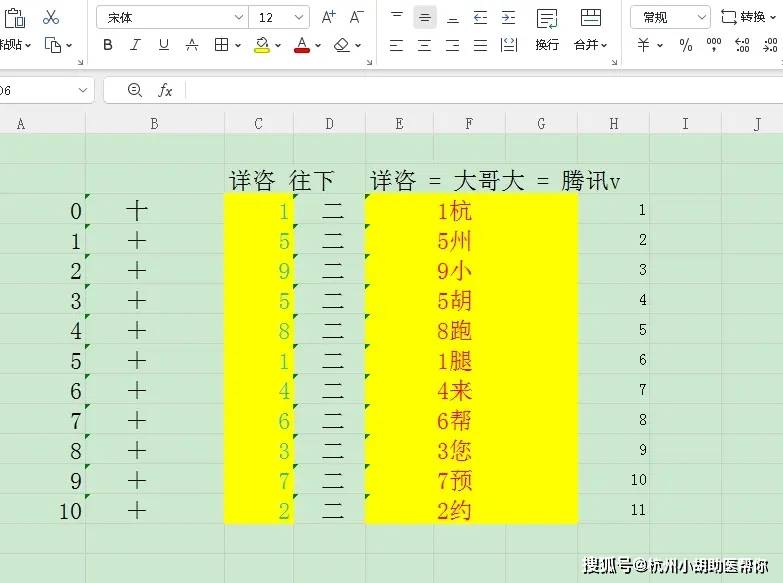Align text left

(x=396, y=45)
